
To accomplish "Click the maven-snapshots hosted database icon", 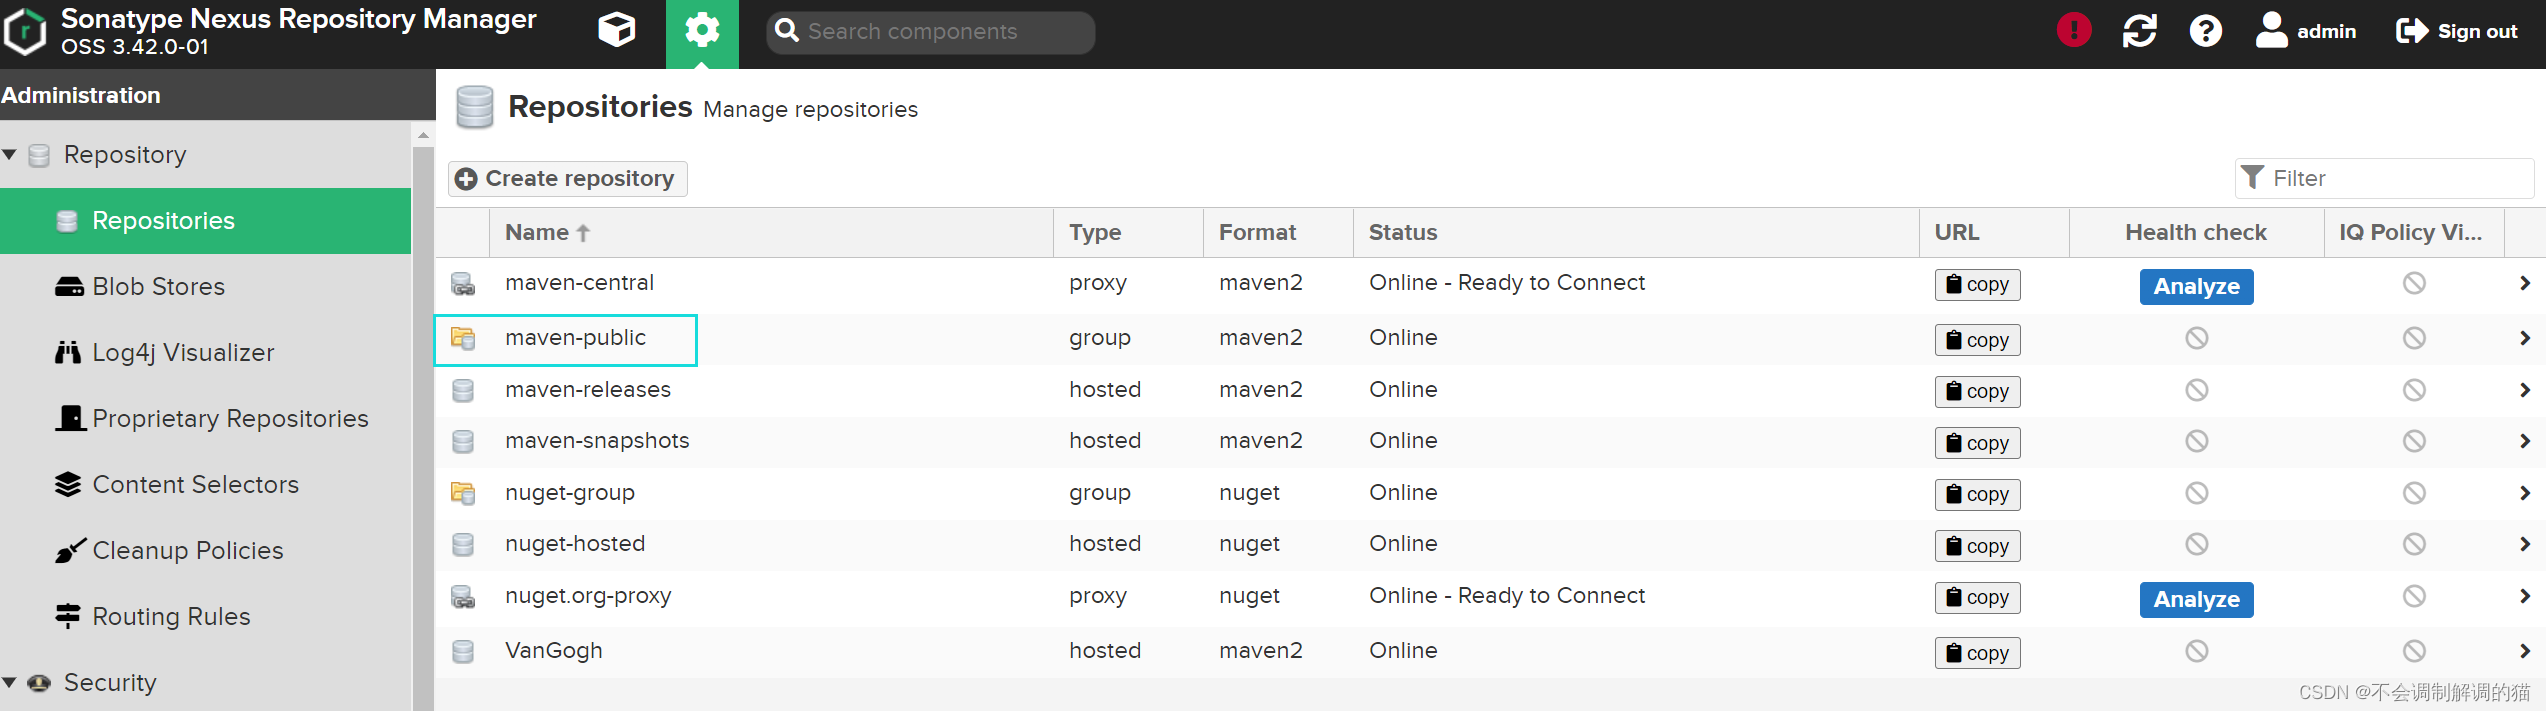I will tap(463, 441).
